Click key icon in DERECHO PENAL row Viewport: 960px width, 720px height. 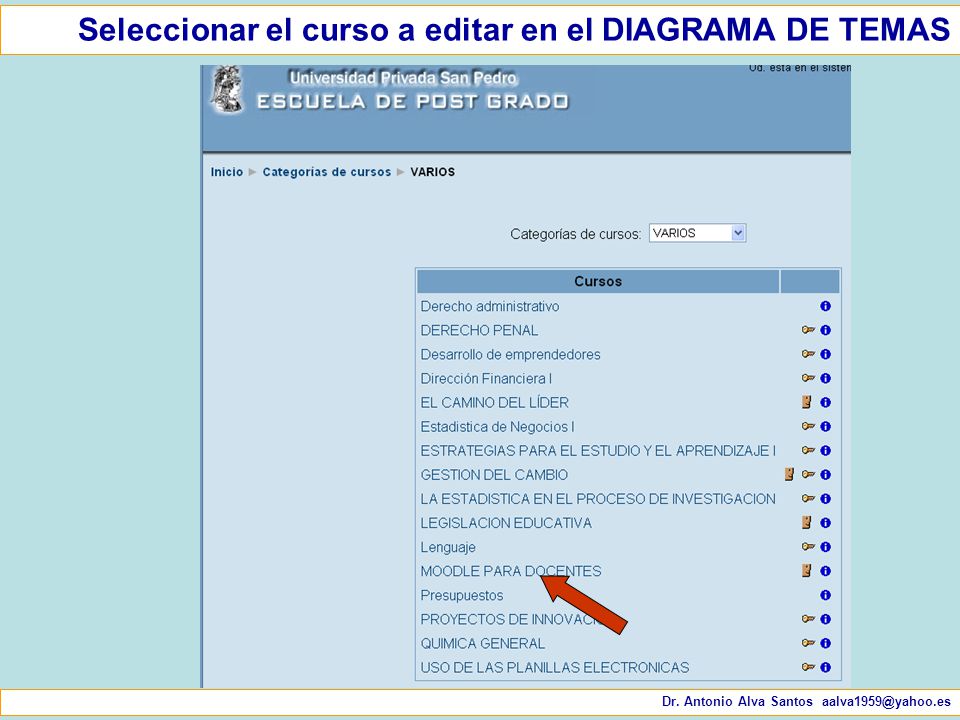808,330
